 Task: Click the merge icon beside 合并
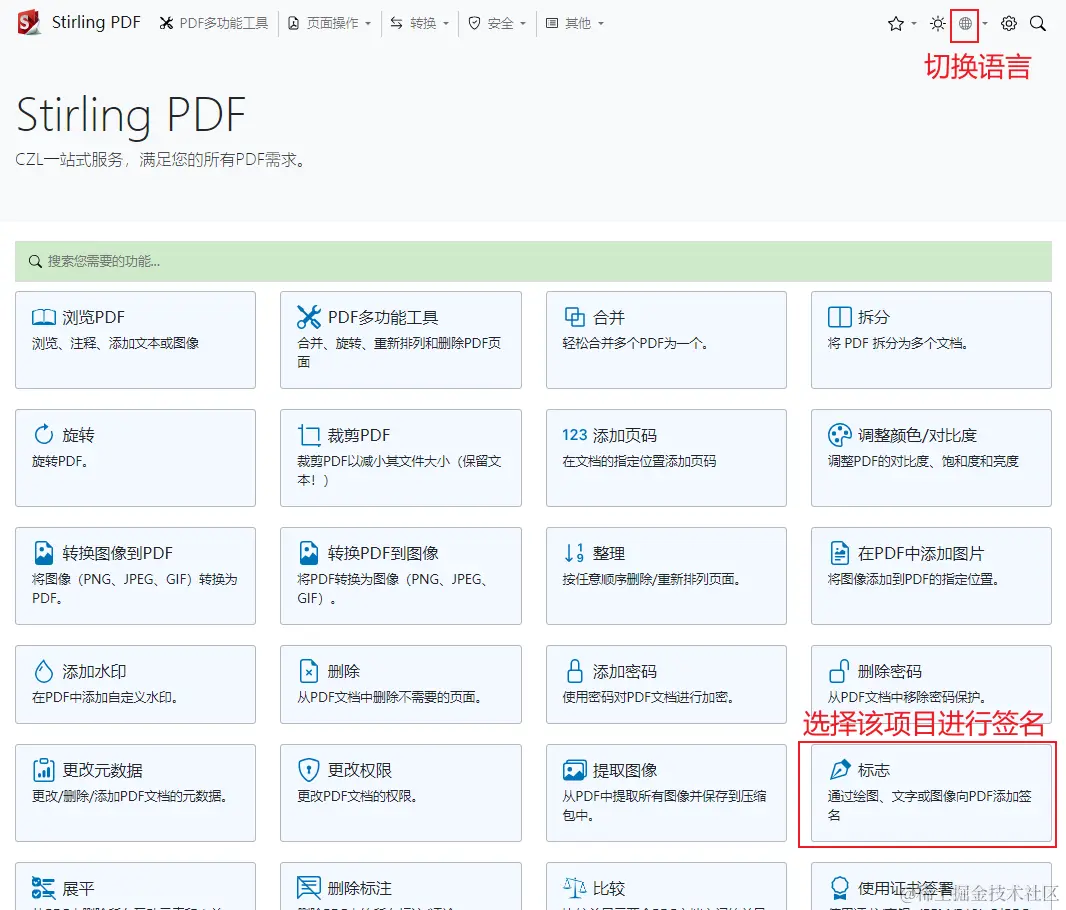click(x=574, y=317)
